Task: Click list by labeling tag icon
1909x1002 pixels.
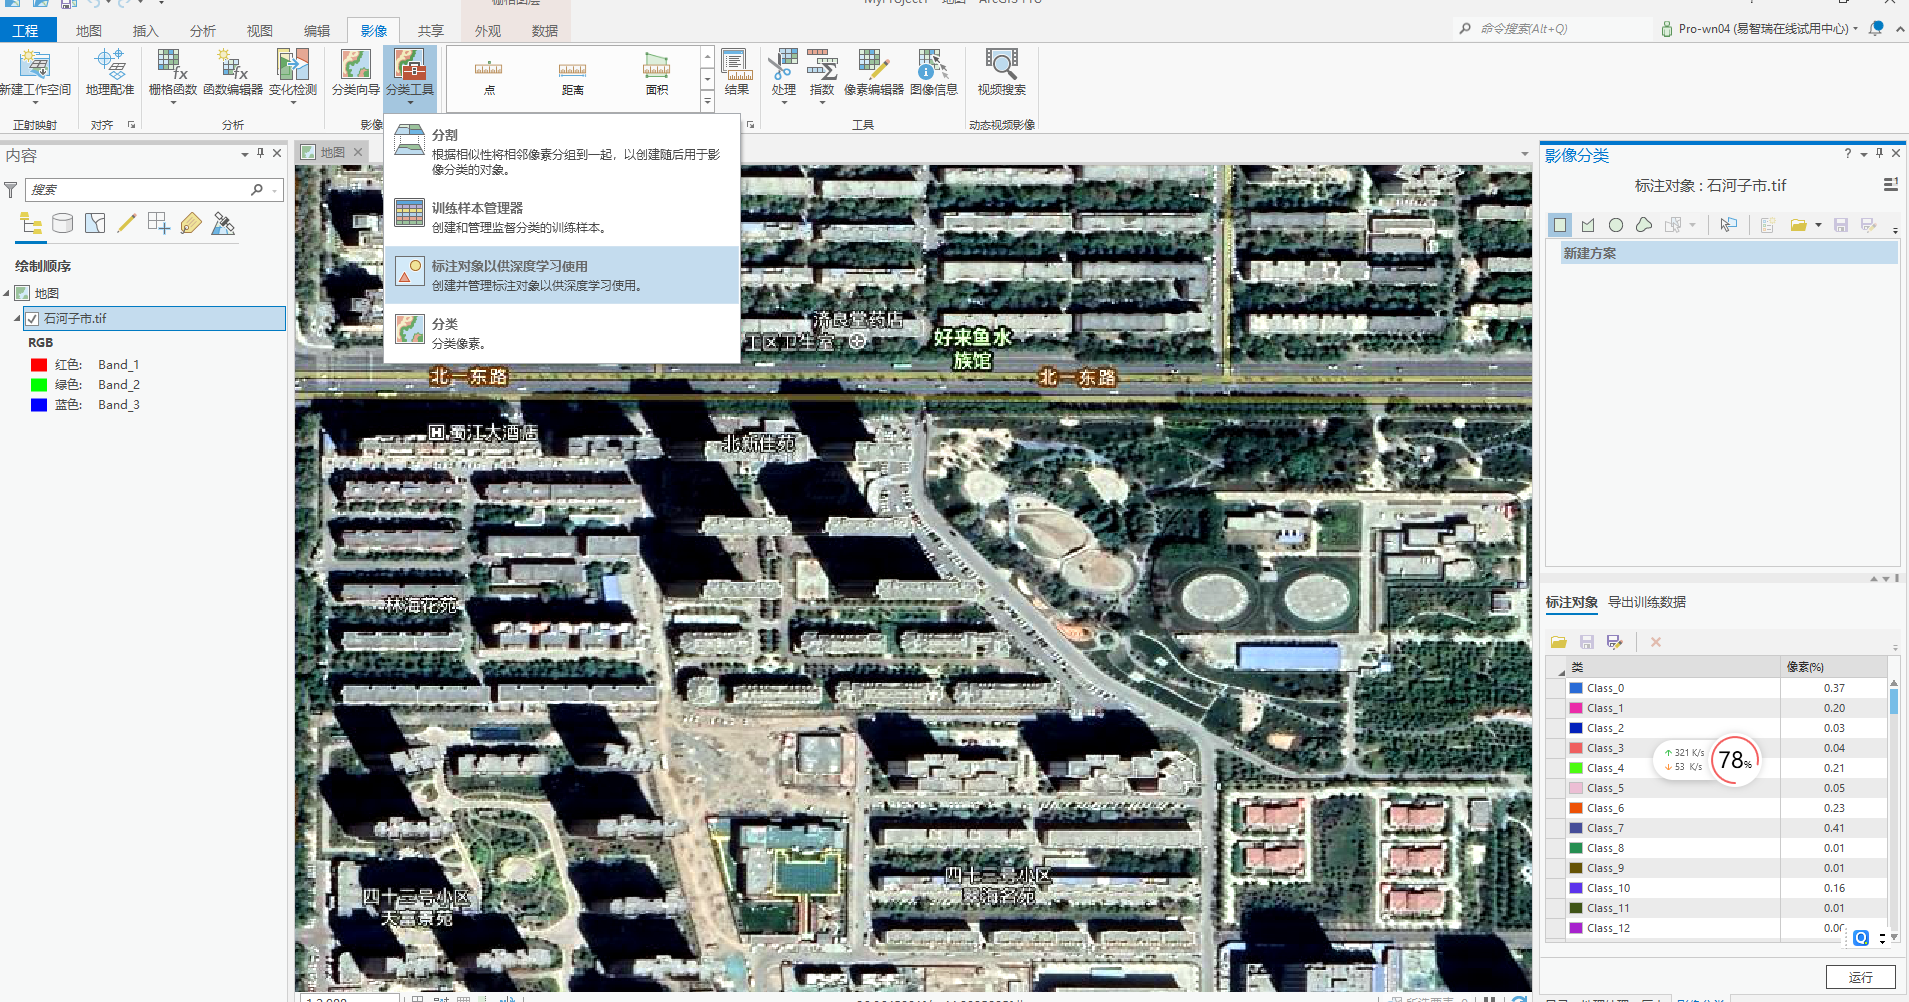Action: [x=191, y=223]
